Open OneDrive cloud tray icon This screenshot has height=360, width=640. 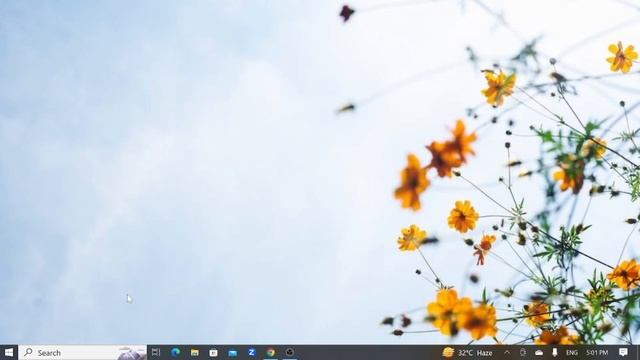tap(539, 352)
